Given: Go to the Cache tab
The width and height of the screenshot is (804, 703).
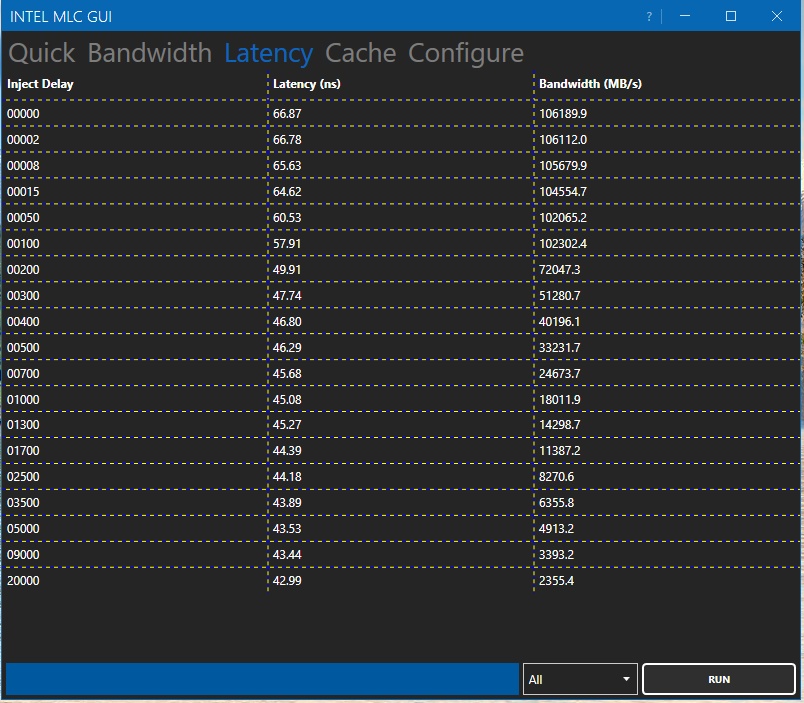Looking at the screenshot, I should pyautogui.click(x=360, y=53).
